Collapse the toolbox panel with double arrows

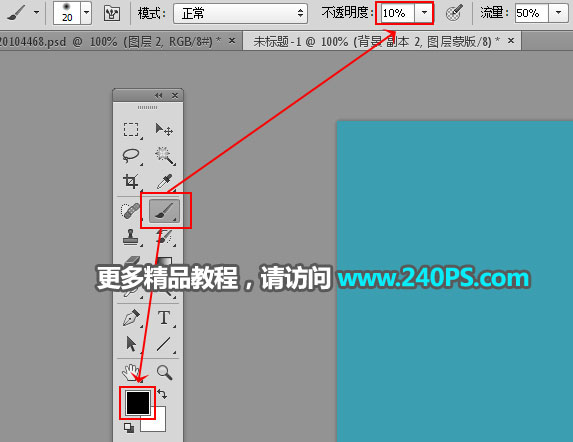click(158, 95)
